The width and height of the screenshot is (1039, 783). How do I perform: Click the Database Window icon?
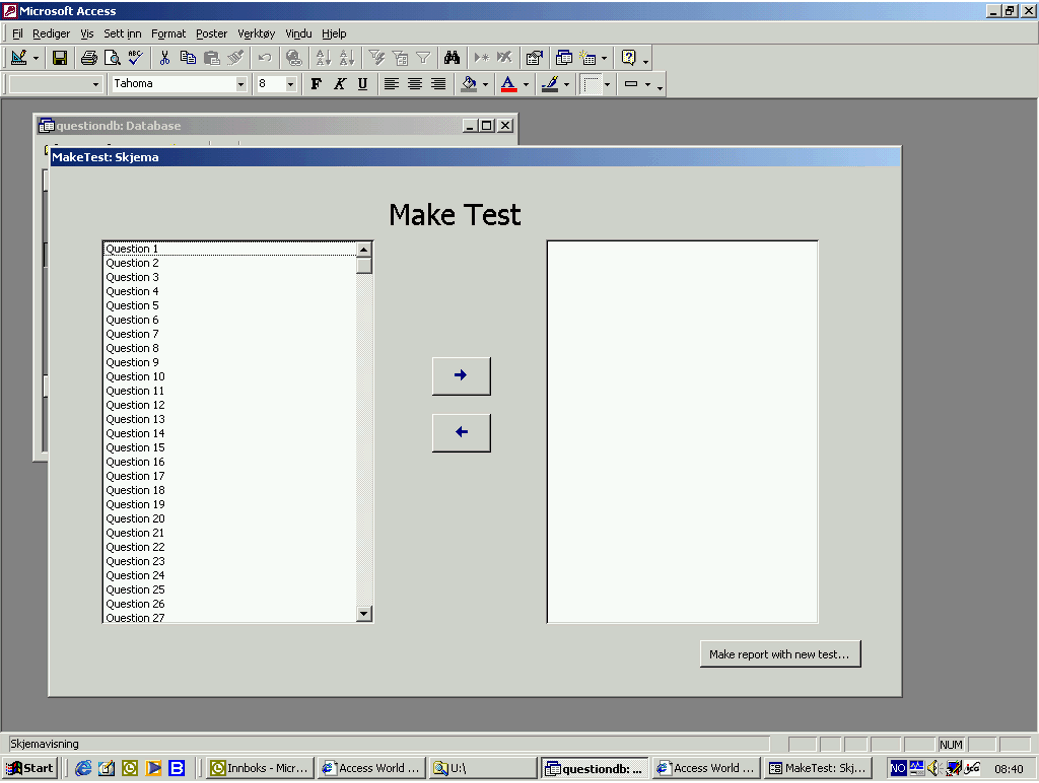pos(564,58)
